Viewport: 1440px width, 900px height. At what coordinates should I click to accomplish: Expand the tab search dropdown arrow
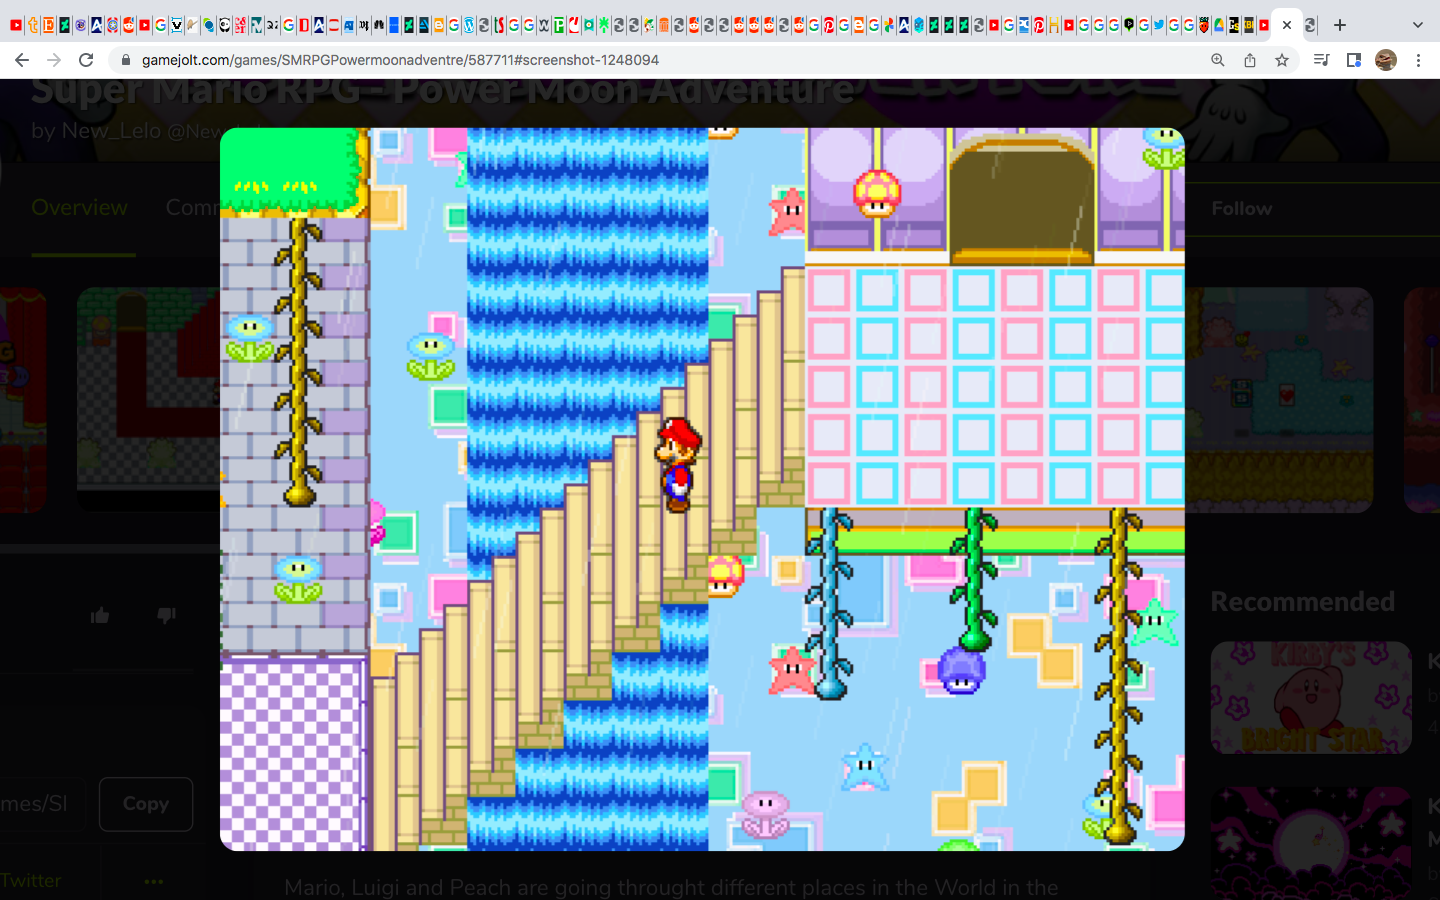point(1417,25)
